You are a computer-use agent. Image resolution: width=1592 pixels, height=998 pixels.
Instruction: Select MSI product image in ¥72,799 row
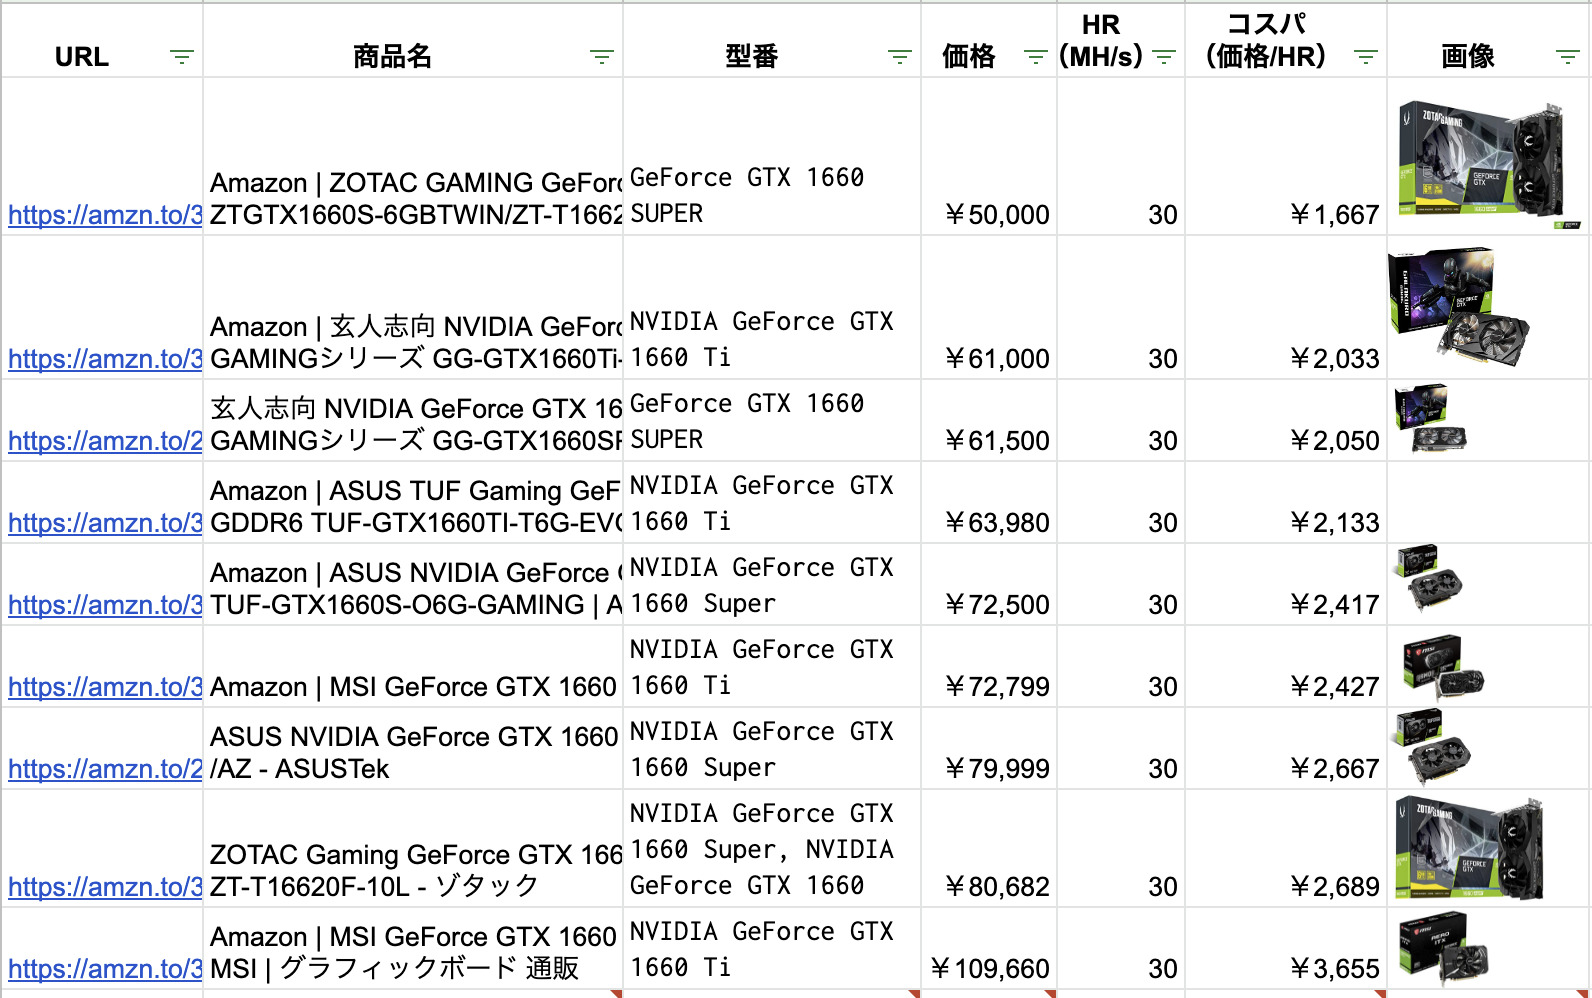1443,667
